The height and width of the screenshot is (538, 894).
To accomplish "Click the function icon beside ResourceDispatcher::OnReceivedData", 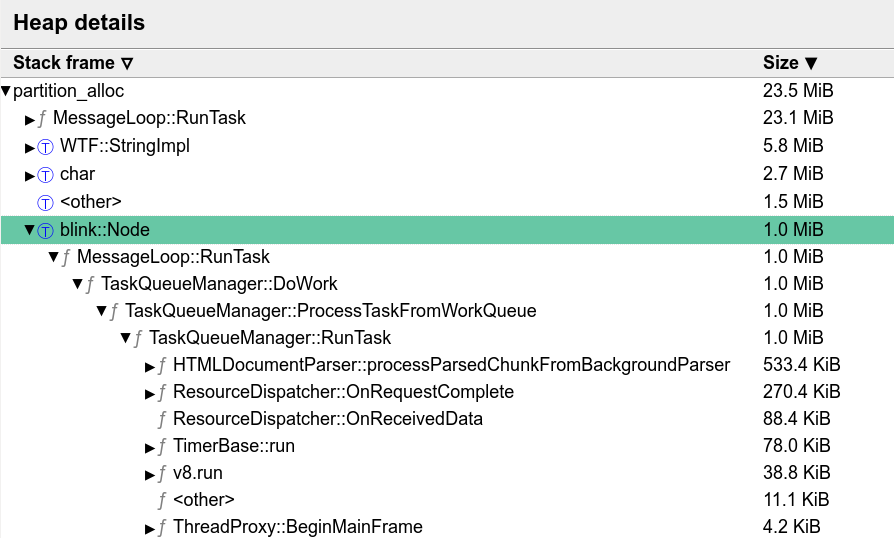I will (x=162, y=419).
